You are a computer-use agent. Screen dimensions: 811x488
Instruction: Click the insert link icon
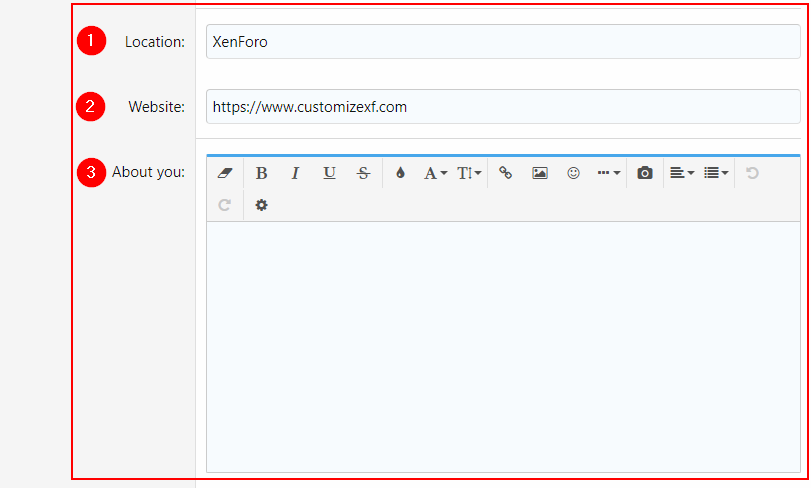click(x=506, y=173)
